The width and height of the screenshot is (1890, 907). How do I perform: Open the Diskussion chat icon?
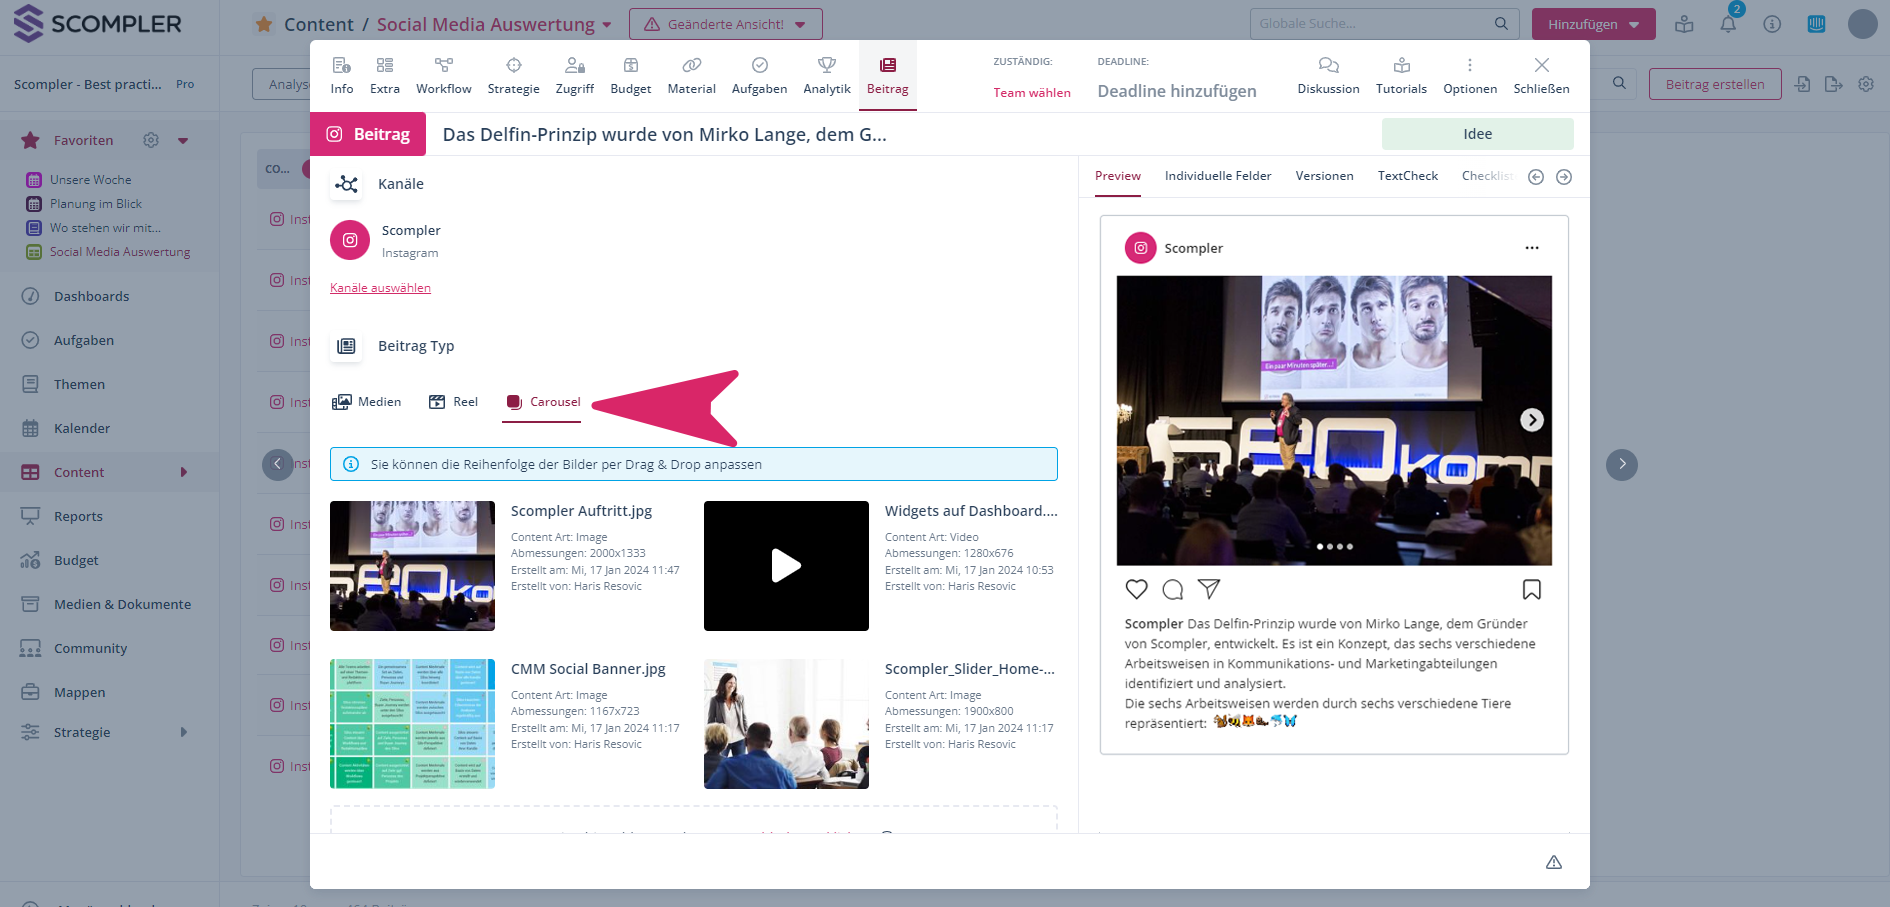(1328, 66)
